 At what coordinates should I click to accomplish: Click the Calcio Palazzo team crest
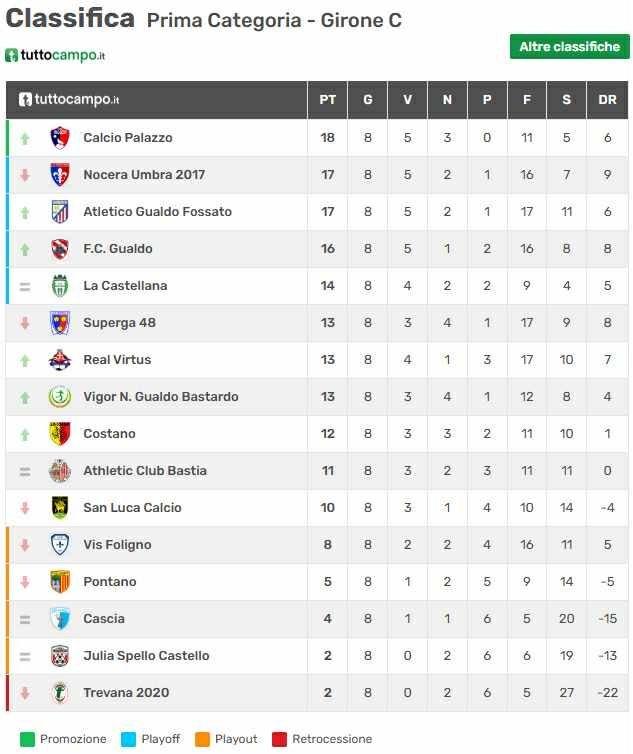(60, 138)
